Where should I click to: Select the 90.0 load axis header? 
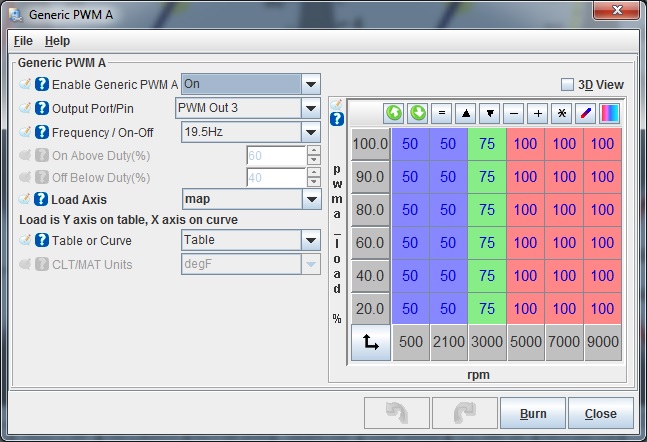point(370,177)
